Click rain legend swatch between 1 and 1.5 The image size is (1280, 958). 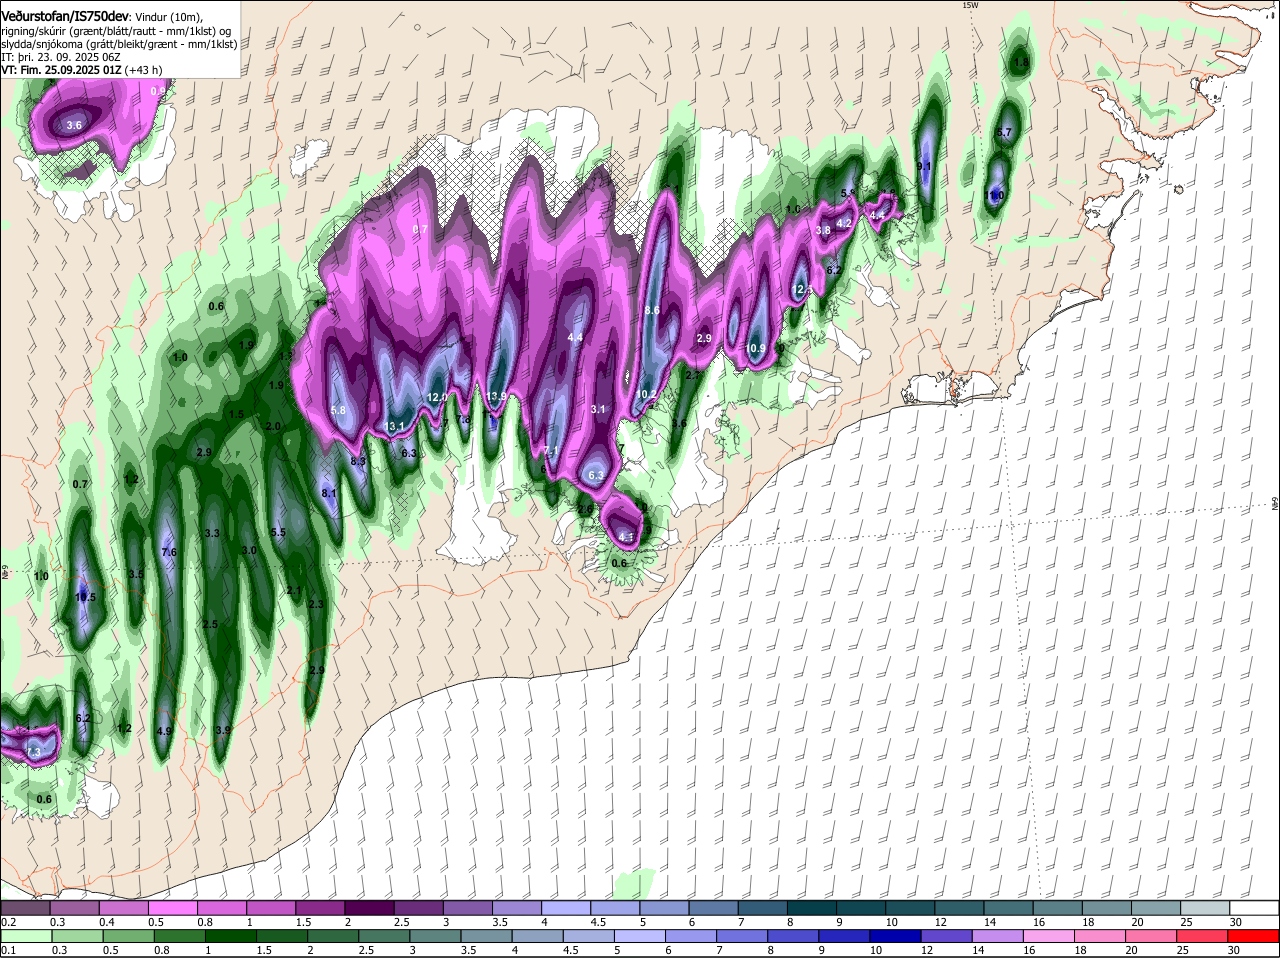pos(231,936)
